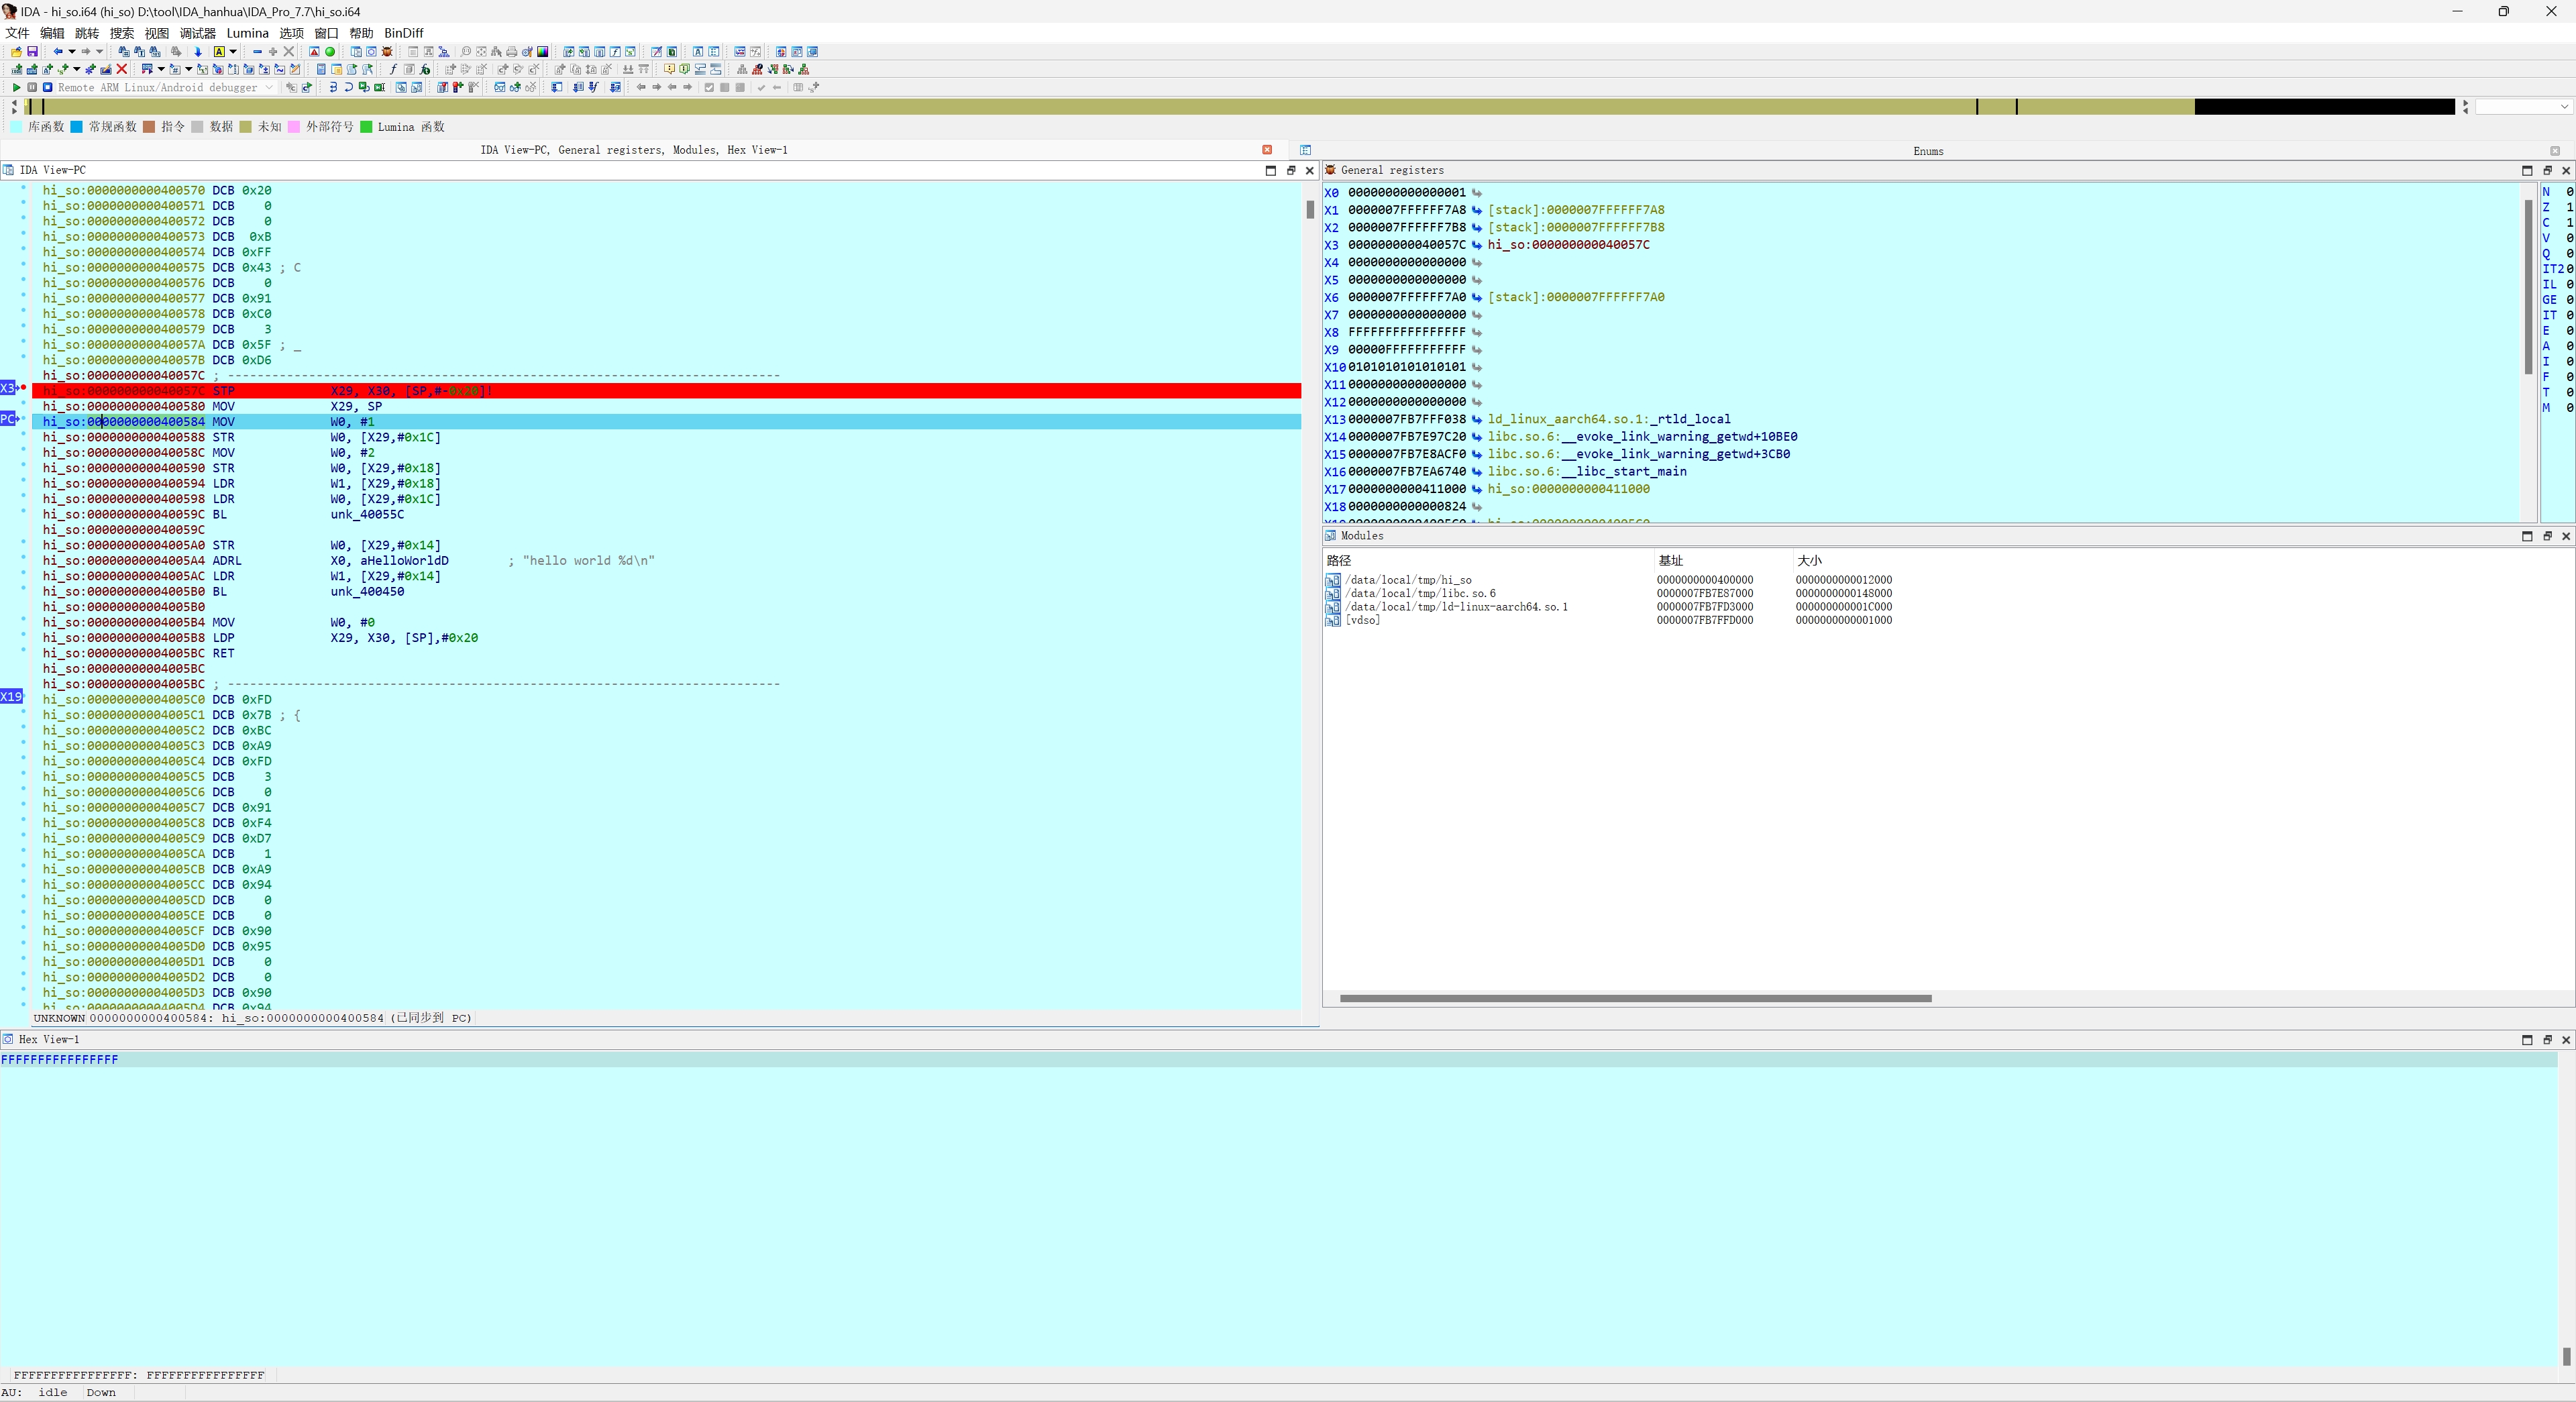
Task: Click the print icon in the toolbar
Action: point(512,52)
